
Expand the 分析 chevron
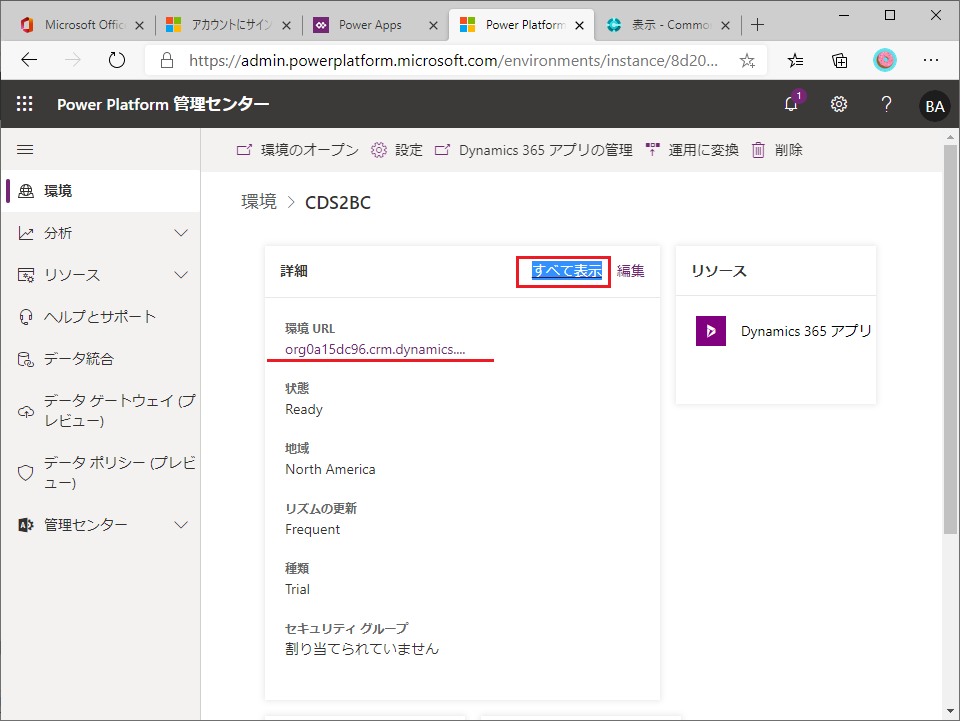click(x=181, y=233)
